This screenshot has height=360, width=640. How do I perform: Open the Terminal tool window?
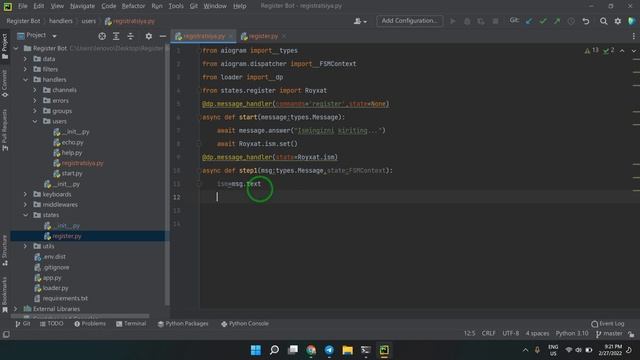tap(131, 324)
